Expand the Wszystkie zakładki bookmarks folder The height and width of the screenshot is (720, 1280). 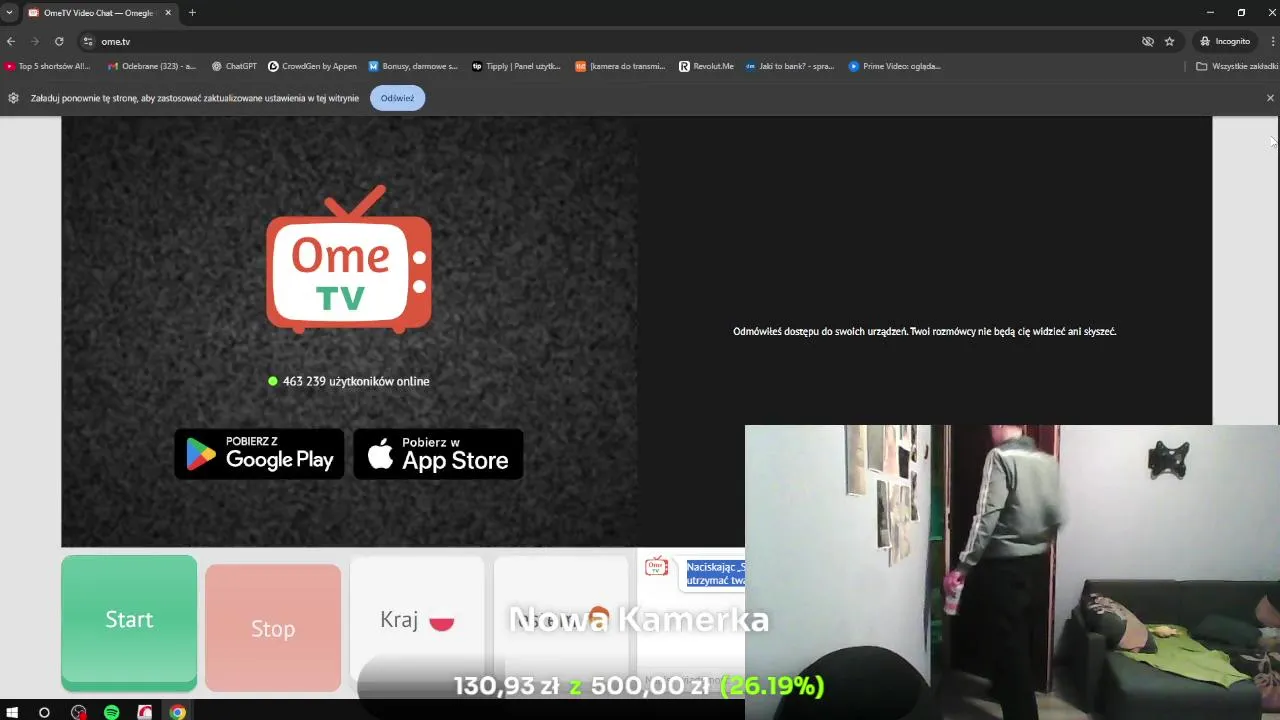point(1237,66)
